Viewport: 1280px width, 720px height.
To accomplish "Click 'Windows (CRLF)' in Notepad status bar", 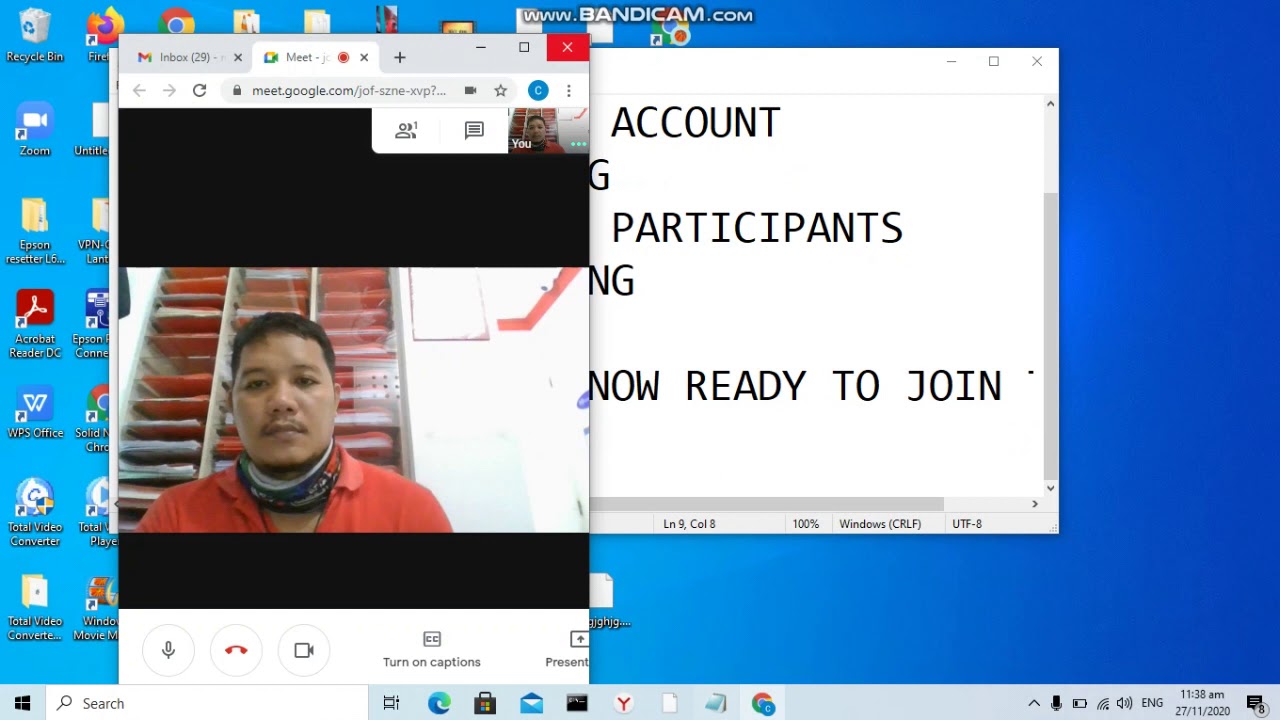I will [x=880, y=524].
